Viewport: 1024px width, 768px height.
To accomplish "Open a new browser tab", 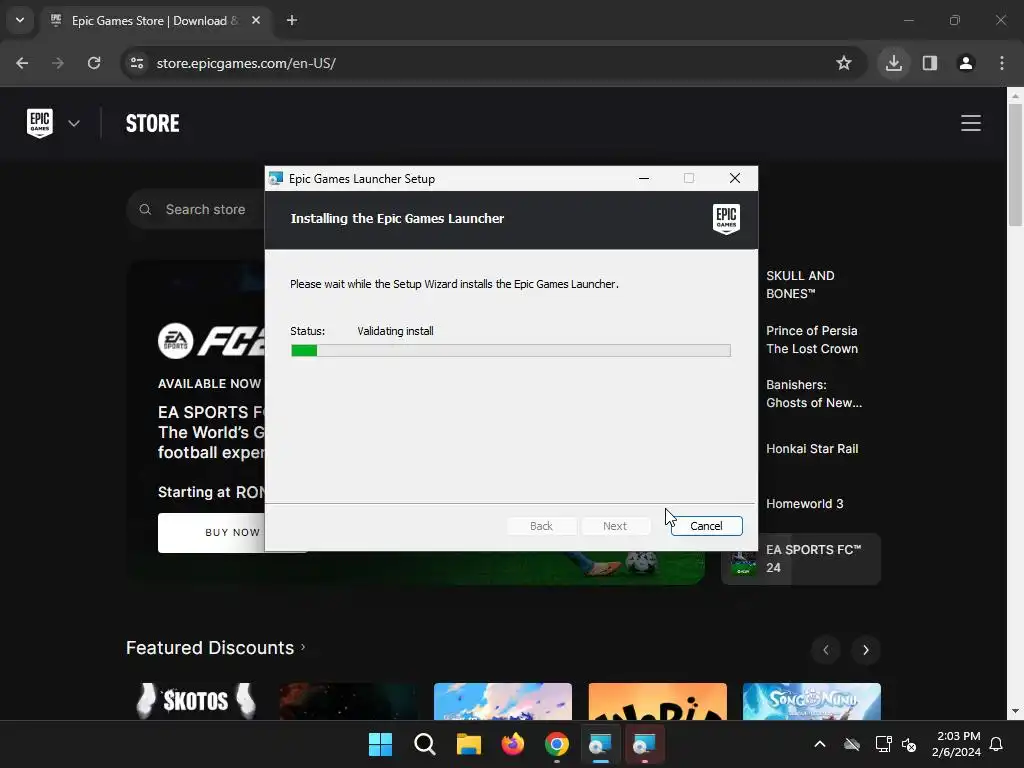I will [292, 21].
